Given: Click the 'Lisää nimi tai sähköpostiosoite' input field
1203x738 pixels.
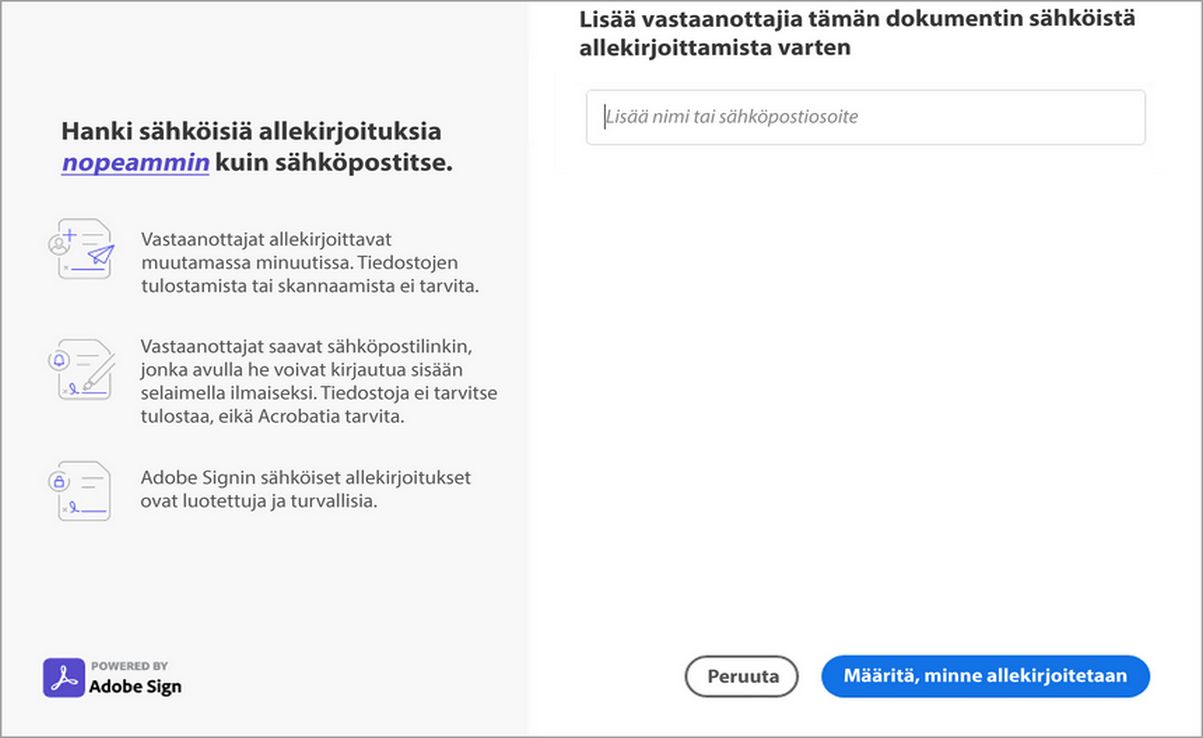Looking at the screenshot, I should pyautogui.click(x=865, y=117).
